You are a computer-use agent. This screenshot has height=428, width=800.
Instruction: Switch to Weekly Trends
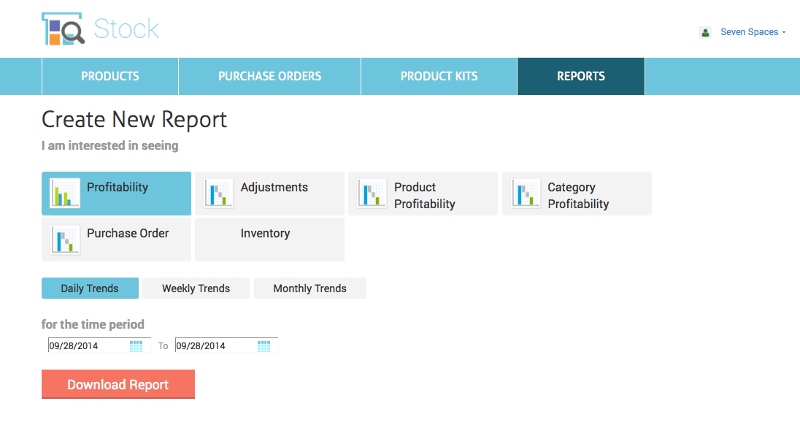(196, 288)
